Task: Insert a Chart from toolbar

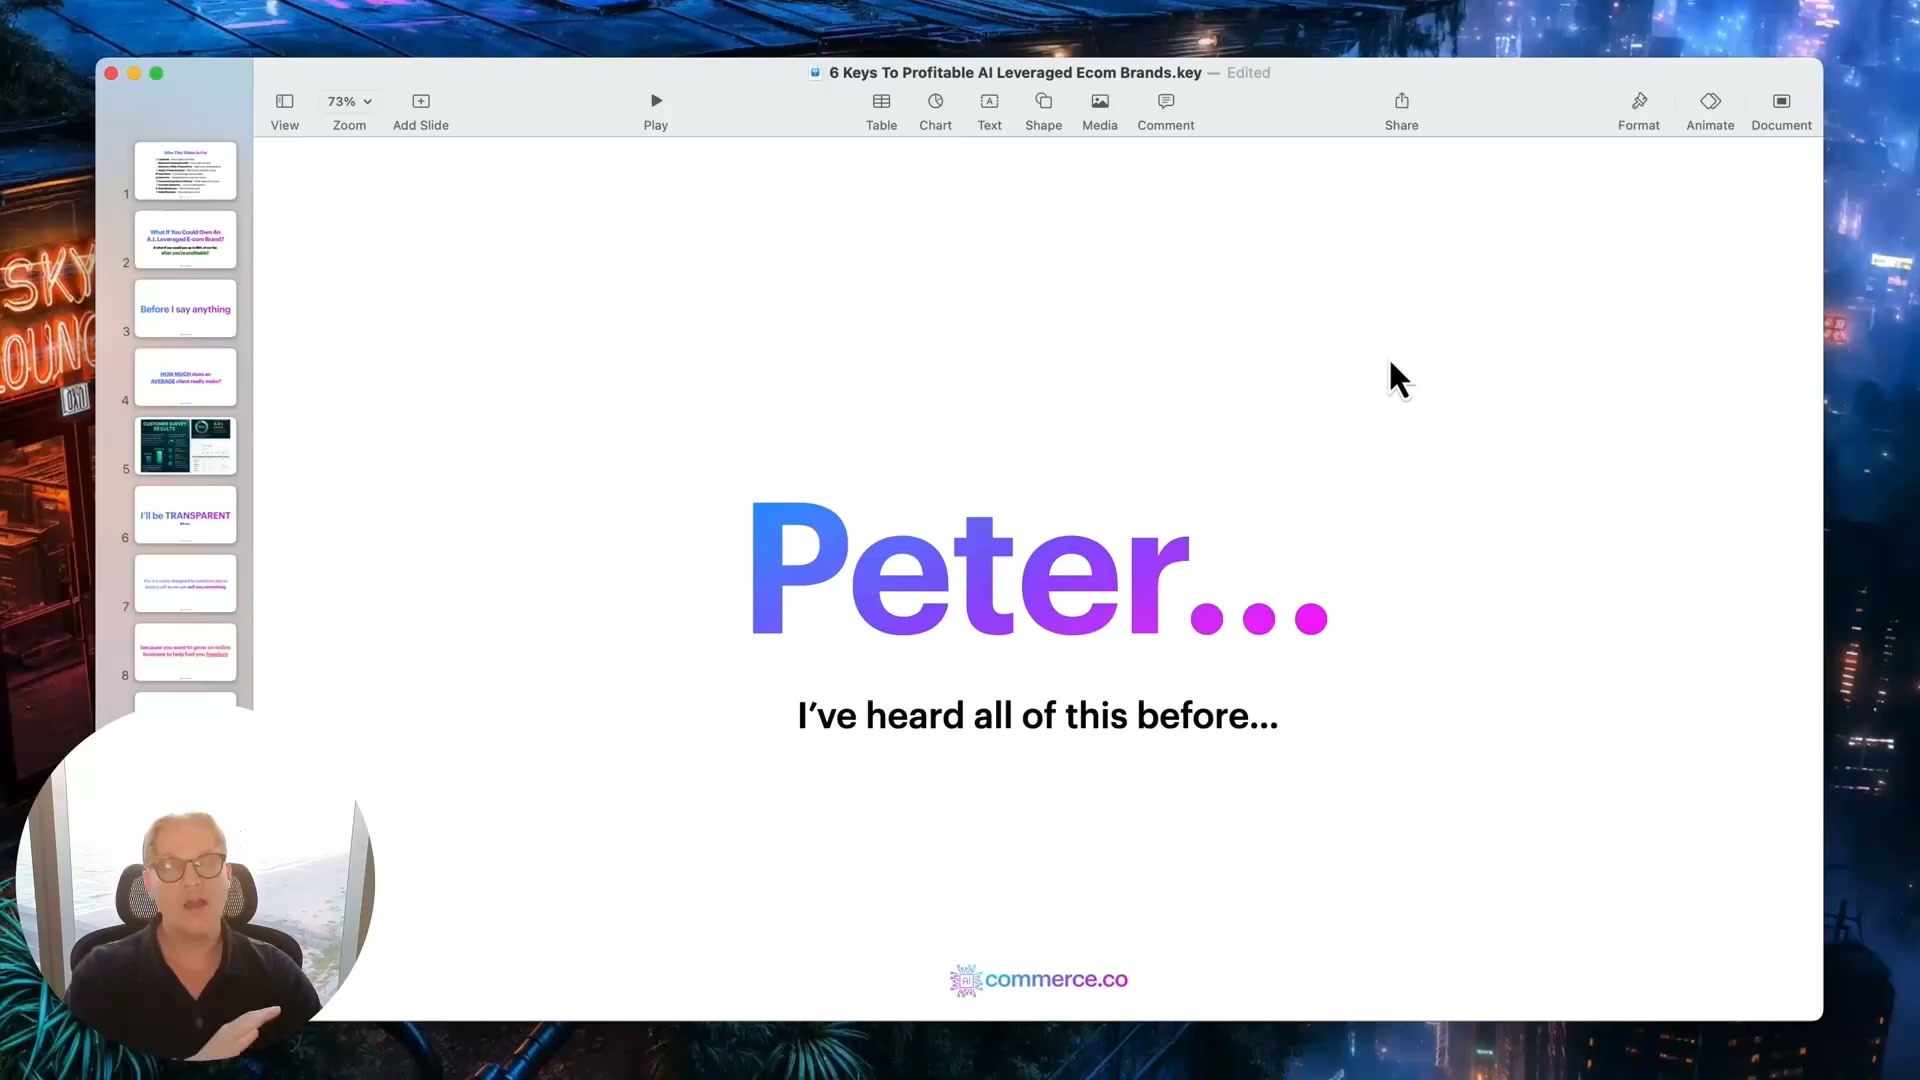Action: 935,101
